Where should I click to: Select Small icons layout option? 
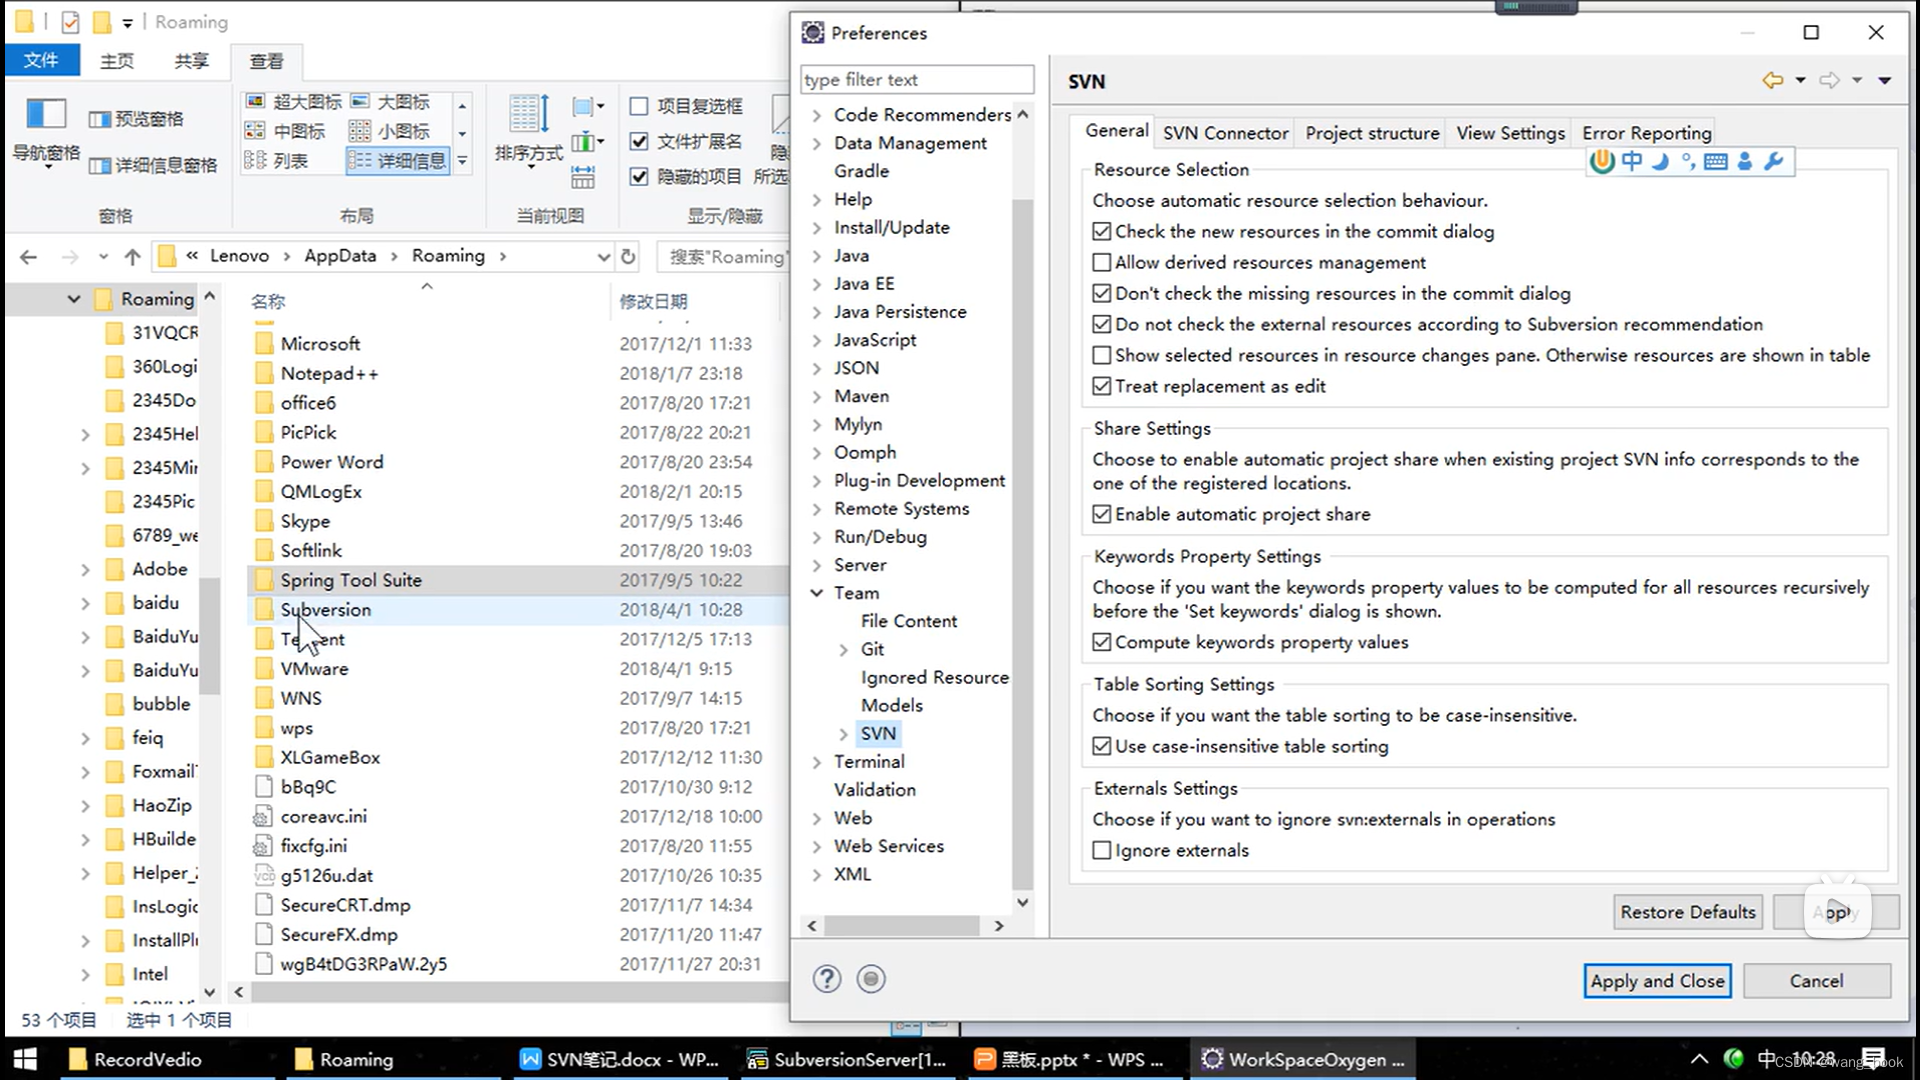[390, 131]
